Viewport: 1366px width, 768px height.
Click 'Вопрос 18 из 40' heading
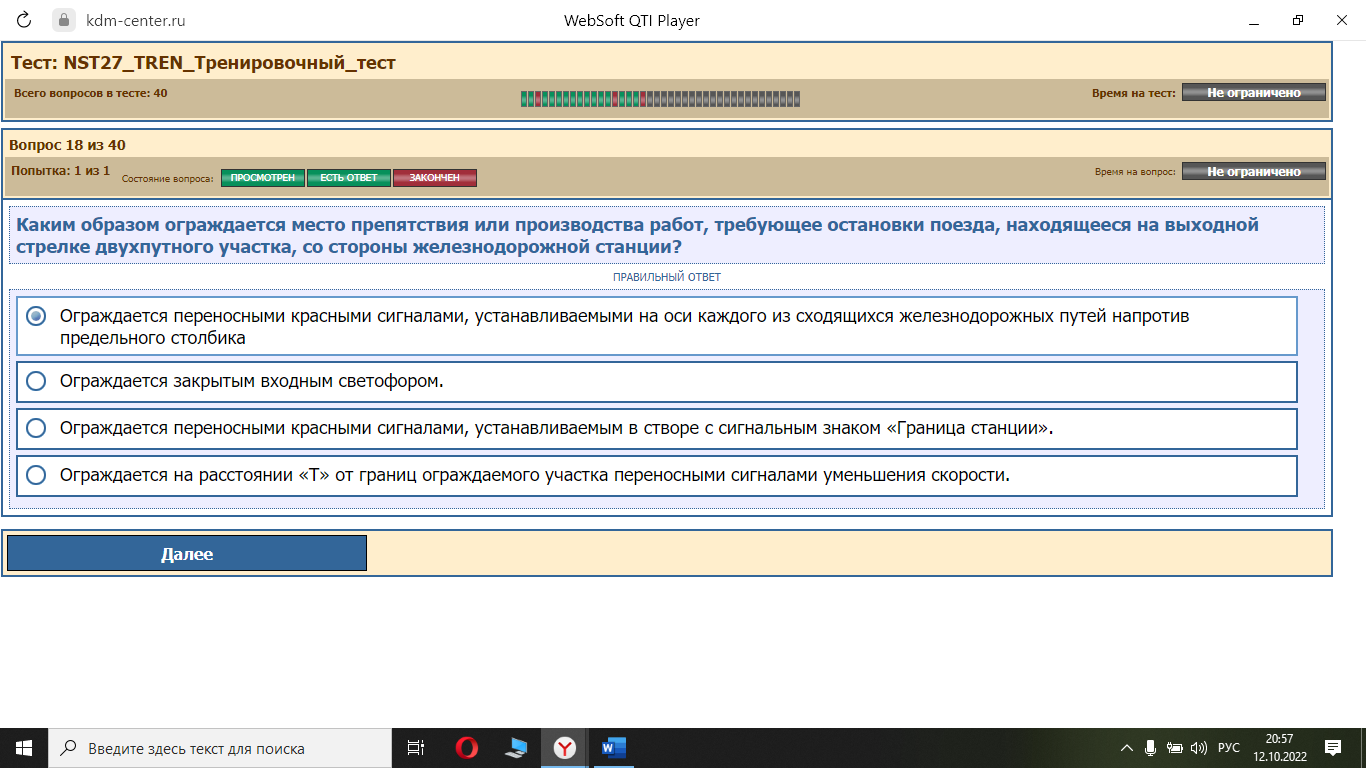[68, 145]
